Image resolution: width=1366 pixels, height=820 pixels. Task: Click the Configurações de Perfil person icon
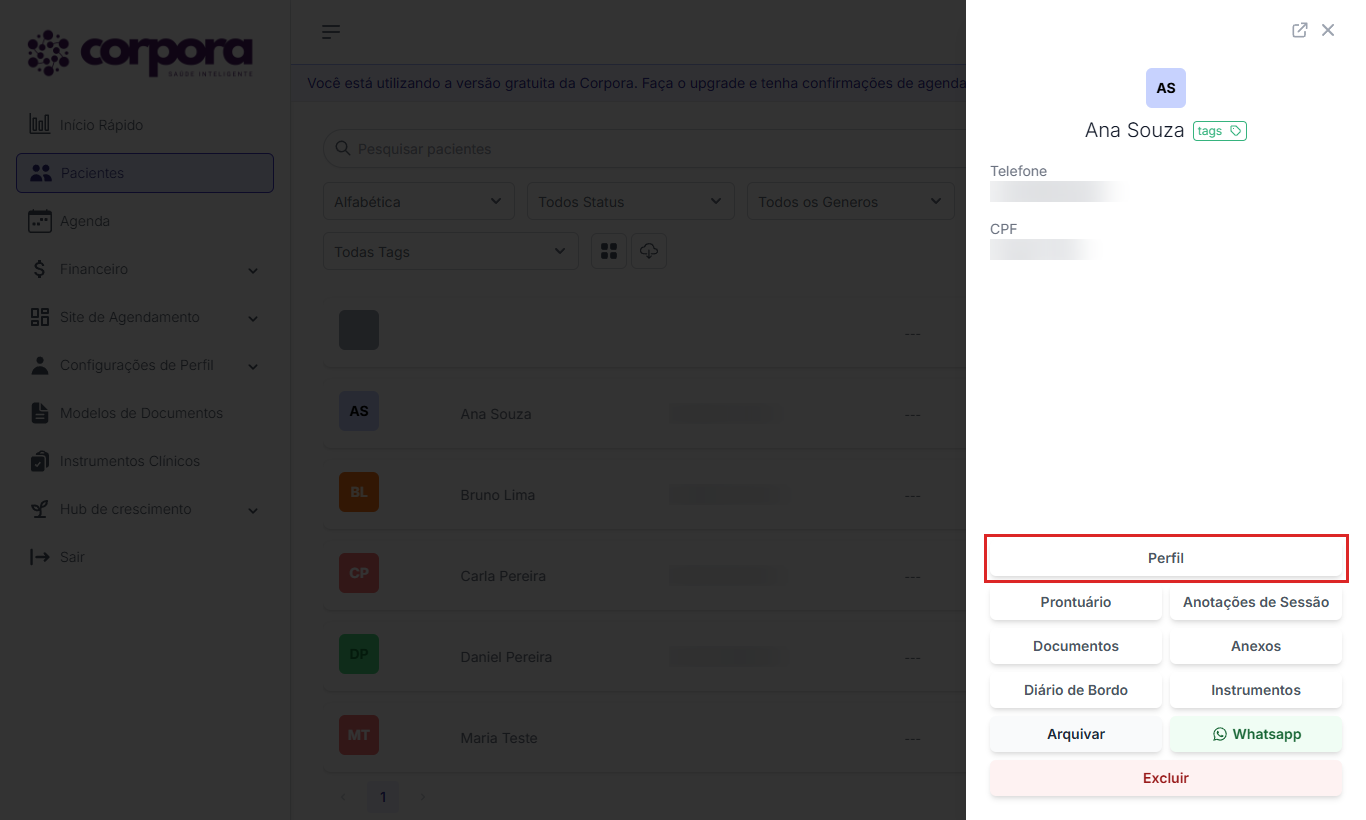(x=40, y=365)
